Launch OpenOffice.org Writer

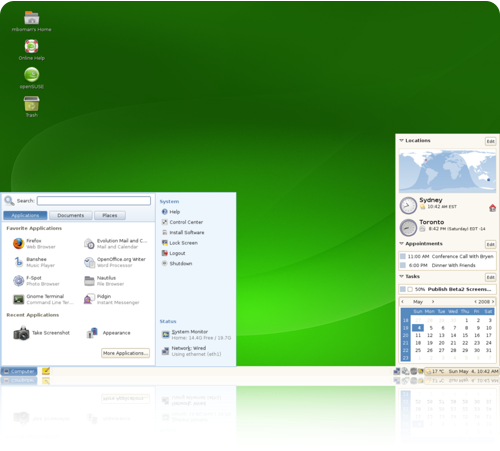(115, 262)
